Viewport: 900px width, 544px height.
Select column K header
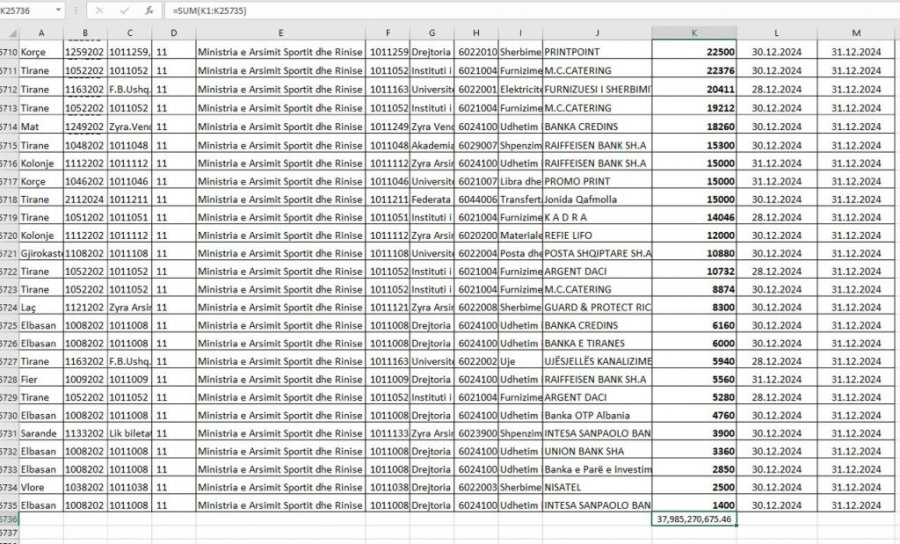pyautogui.click(x=694, y=33)
